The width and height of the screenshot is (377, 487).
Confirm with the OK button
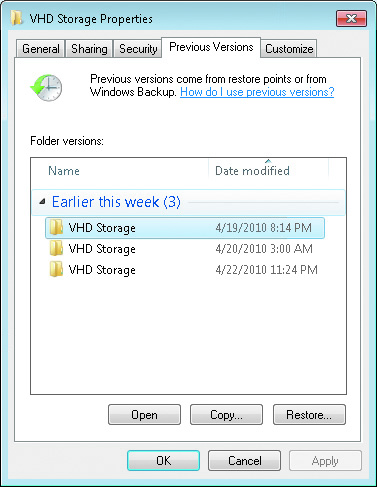click(x=163, y=461)
